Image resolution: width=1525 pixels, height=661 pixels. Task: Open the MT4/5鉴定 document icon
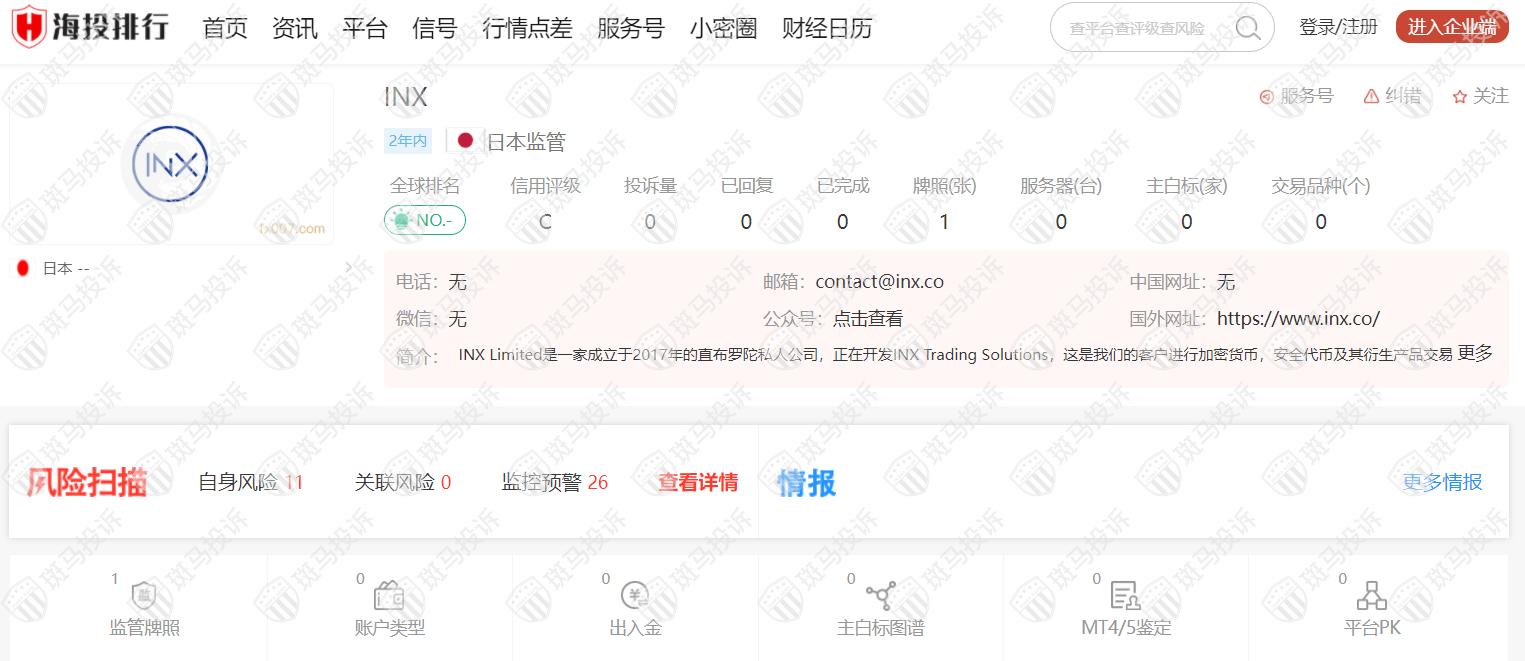[1125, 596]
